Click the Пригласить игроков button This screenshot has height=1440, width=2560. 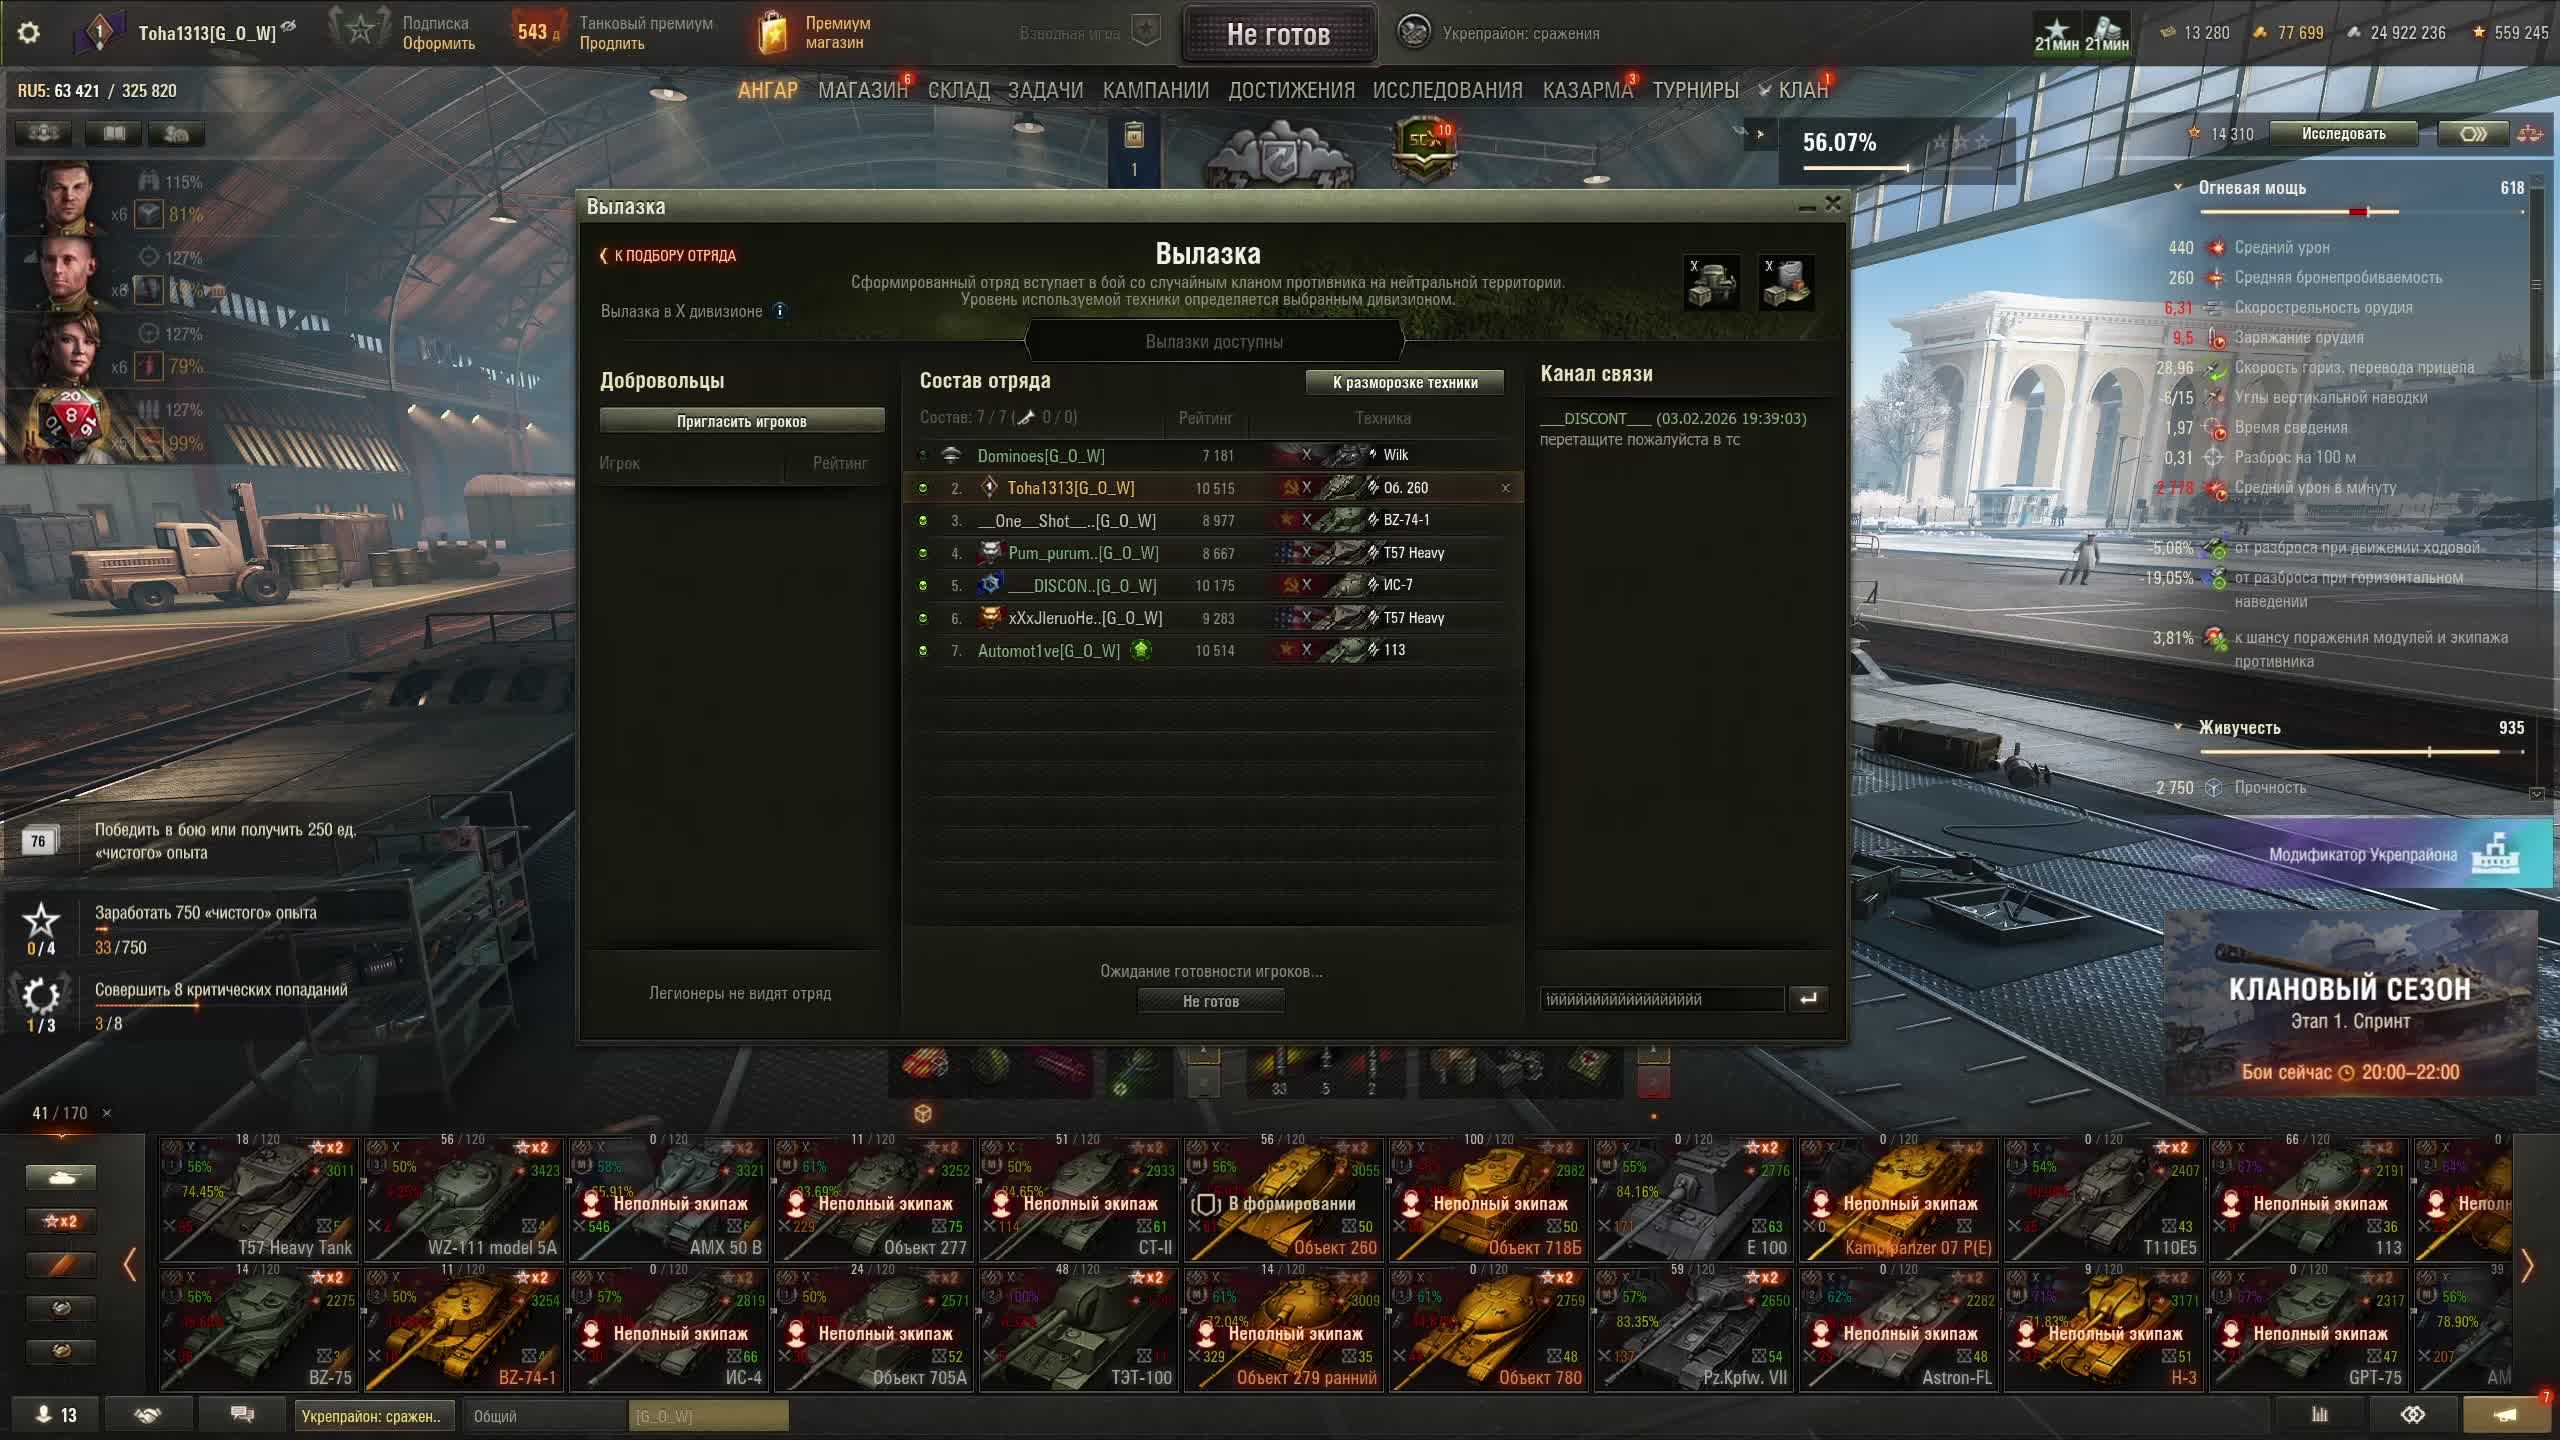coord(742,421)
